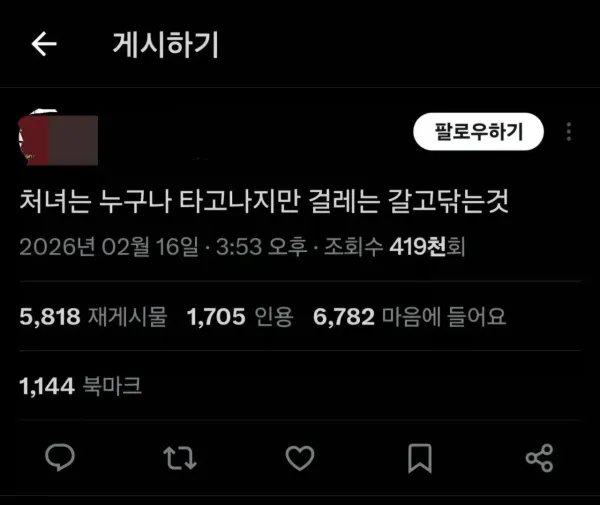Tap the reply speech bubble icon

(60, 458)
